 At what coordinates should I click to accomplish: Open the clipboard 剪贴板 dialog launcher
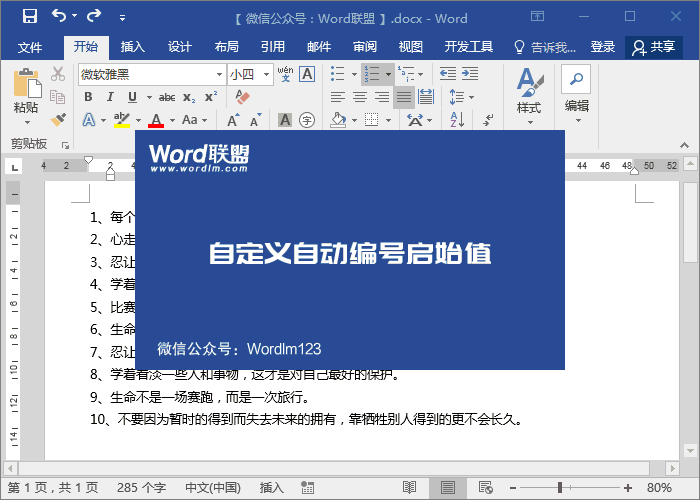[66, 145]
